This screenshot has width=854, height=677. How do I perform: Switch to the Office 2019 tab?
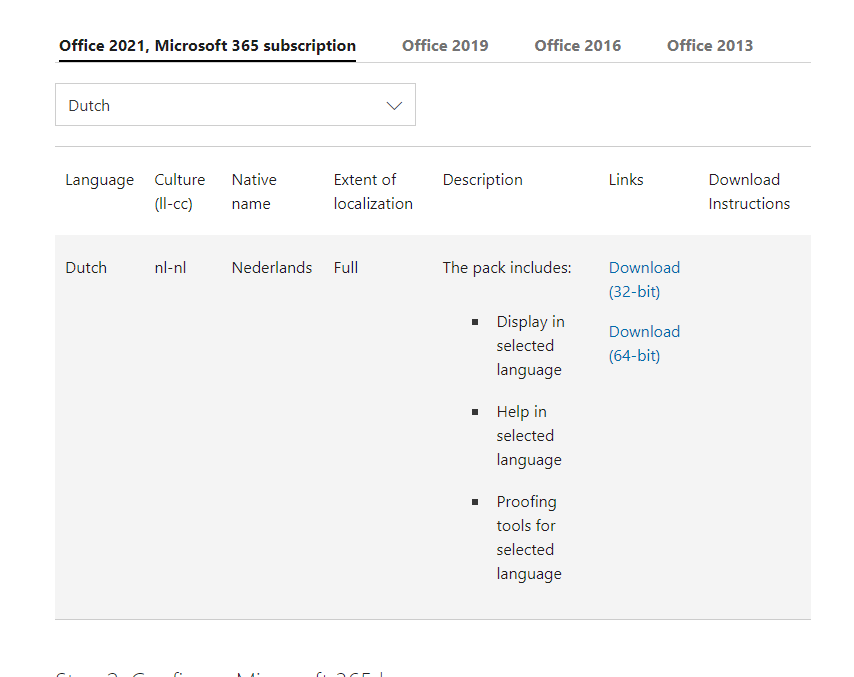[x=445, y=46]
